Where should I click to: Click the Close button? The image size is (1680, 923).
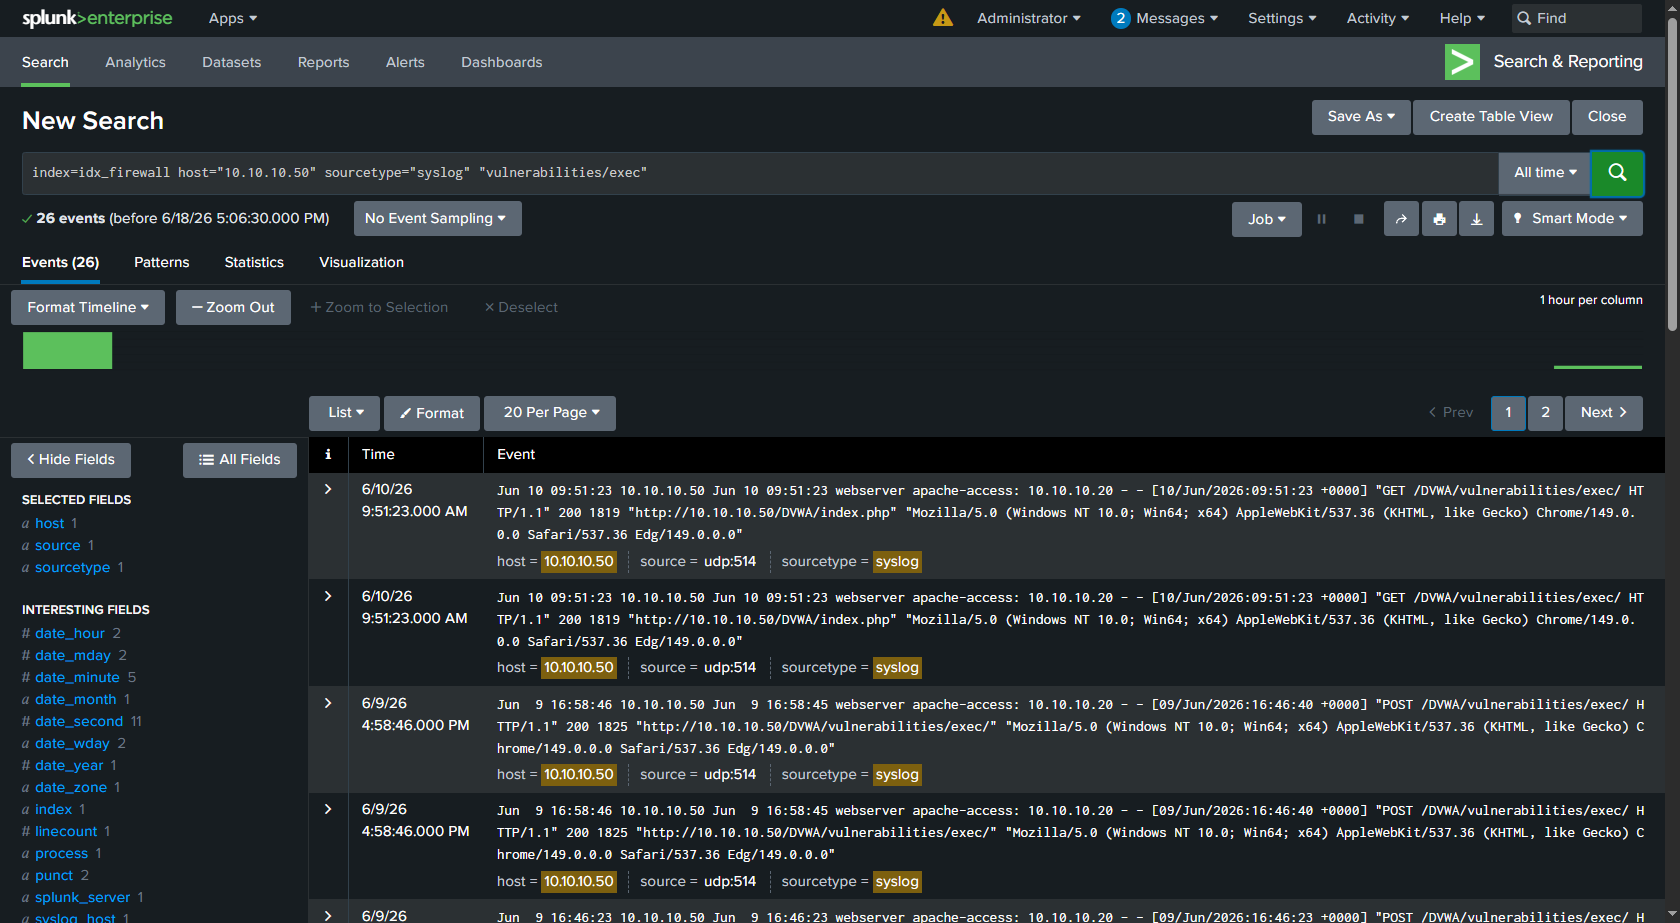pos(1607,117)
